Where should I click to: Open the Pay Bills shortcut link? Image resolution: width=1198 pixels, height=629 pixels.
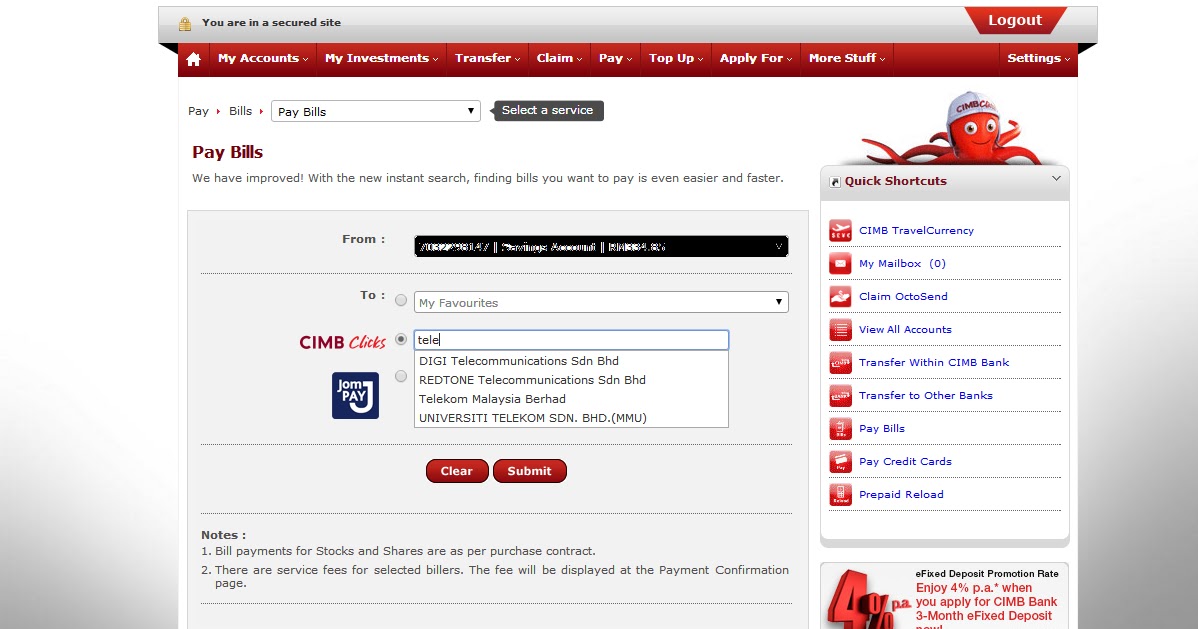882,429
